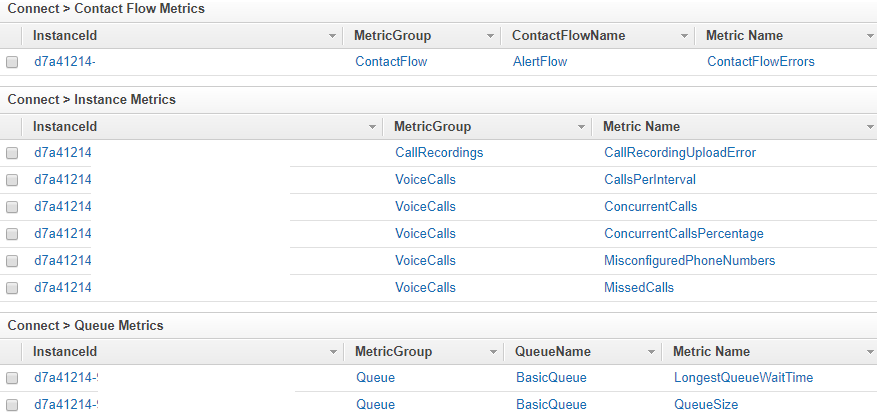
Task: Open the AlertFlow contact flow link
Action: pyautogui.click(x=540, y=62)
